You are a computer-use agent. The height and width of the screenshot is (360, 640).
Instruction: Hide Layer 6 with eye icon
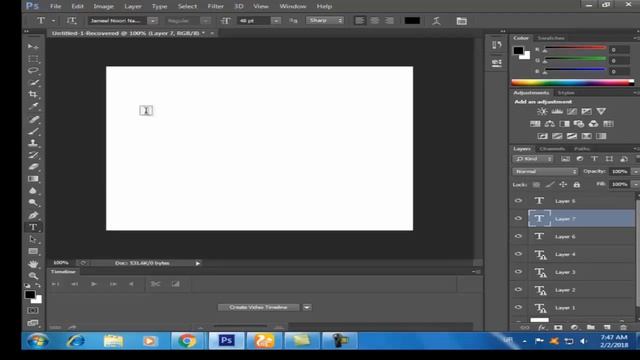point(518,236)
